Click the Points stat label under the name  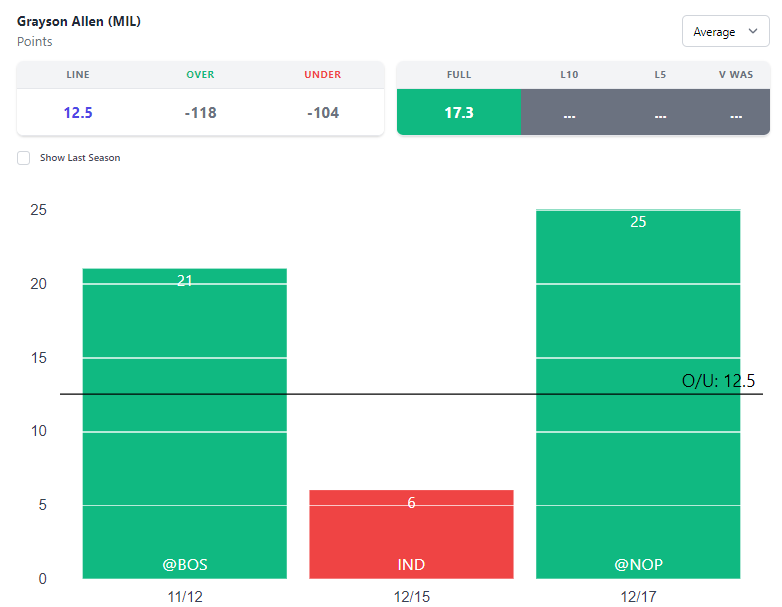click(35, 42)
